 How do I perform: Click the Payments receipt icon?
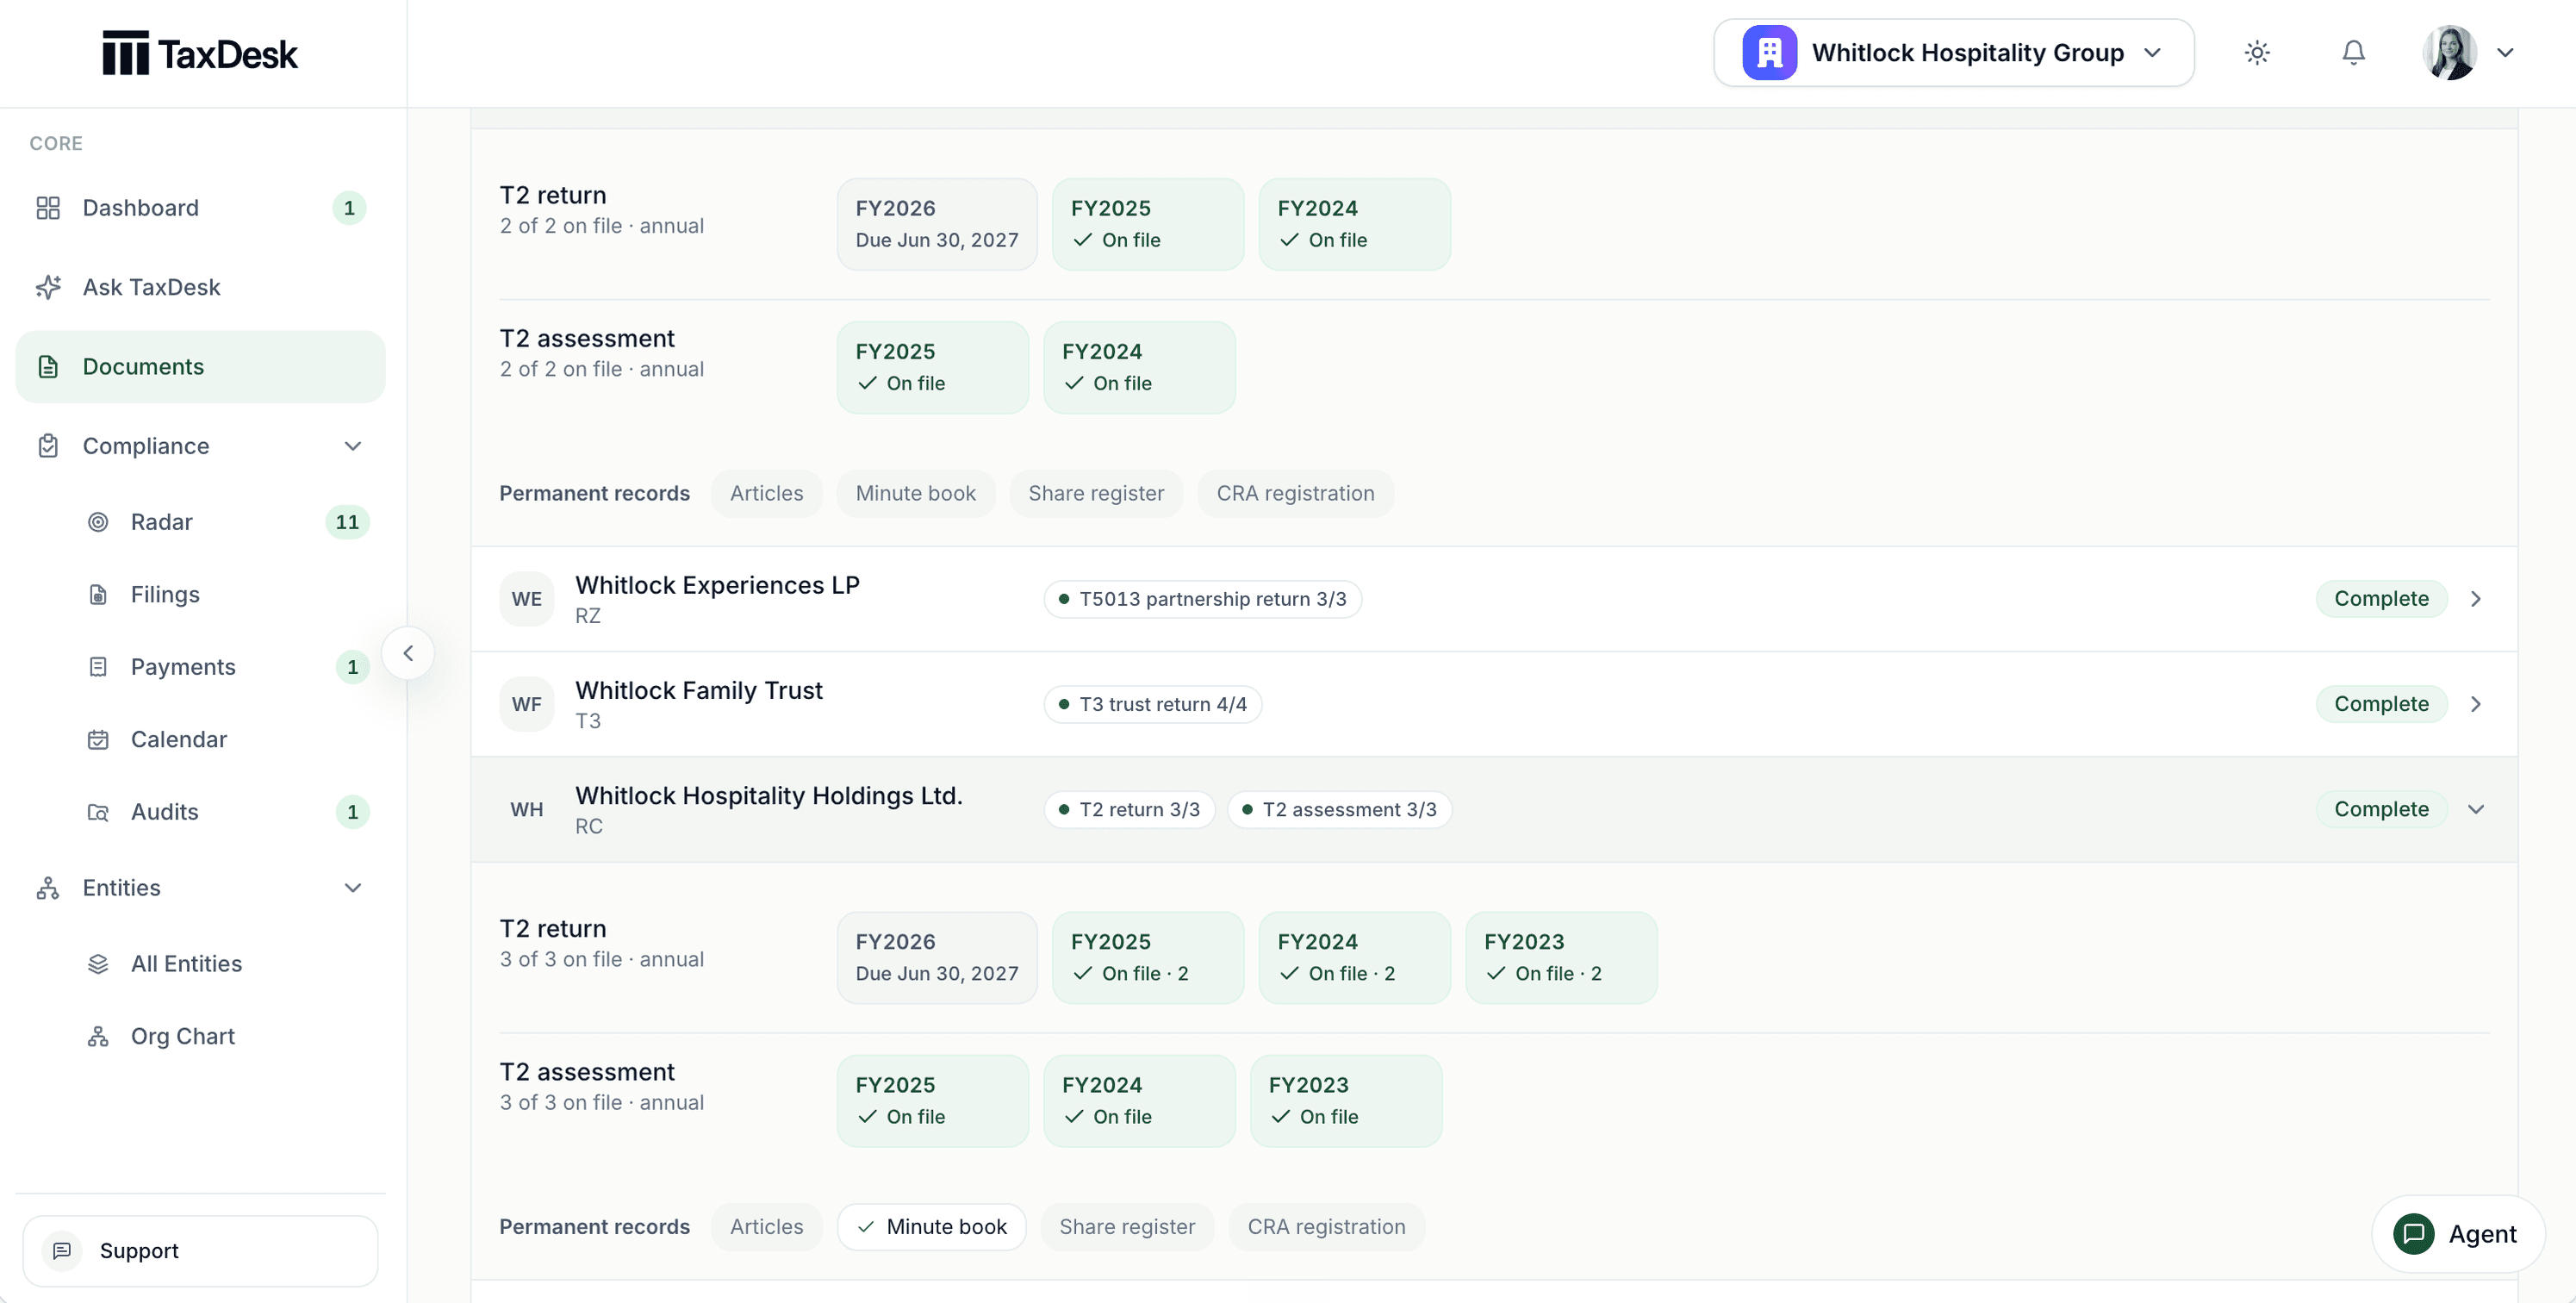tap(98, 667)
